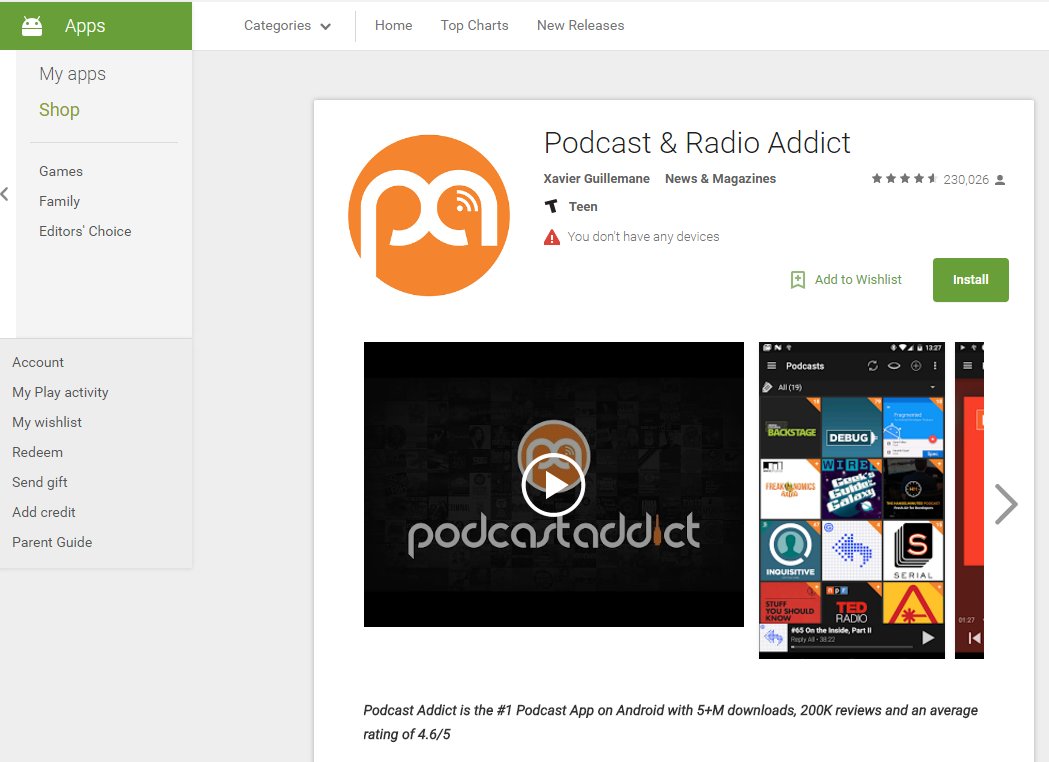Open the Apps section header label

[85, 26]
